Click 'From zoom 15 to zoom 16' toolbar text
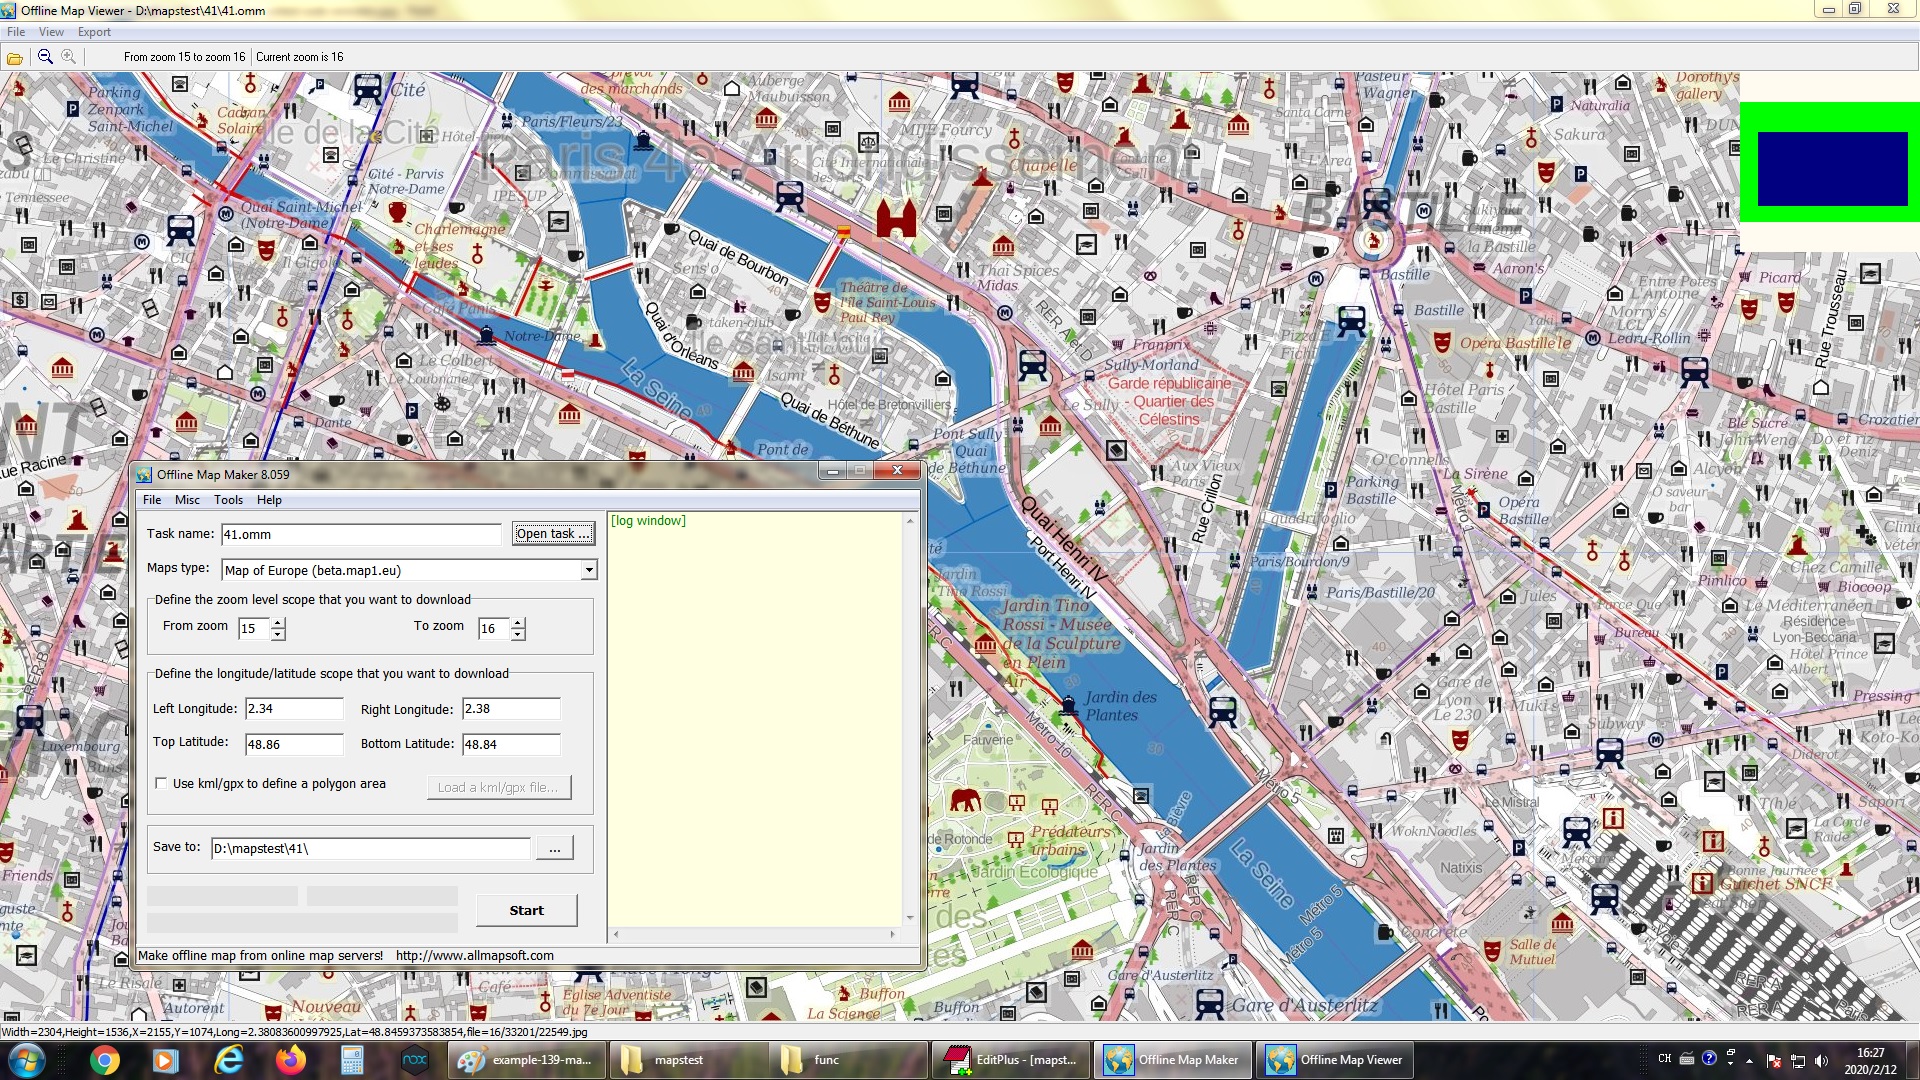This screenshot has height=1080, width=1920. coord(184,57)
